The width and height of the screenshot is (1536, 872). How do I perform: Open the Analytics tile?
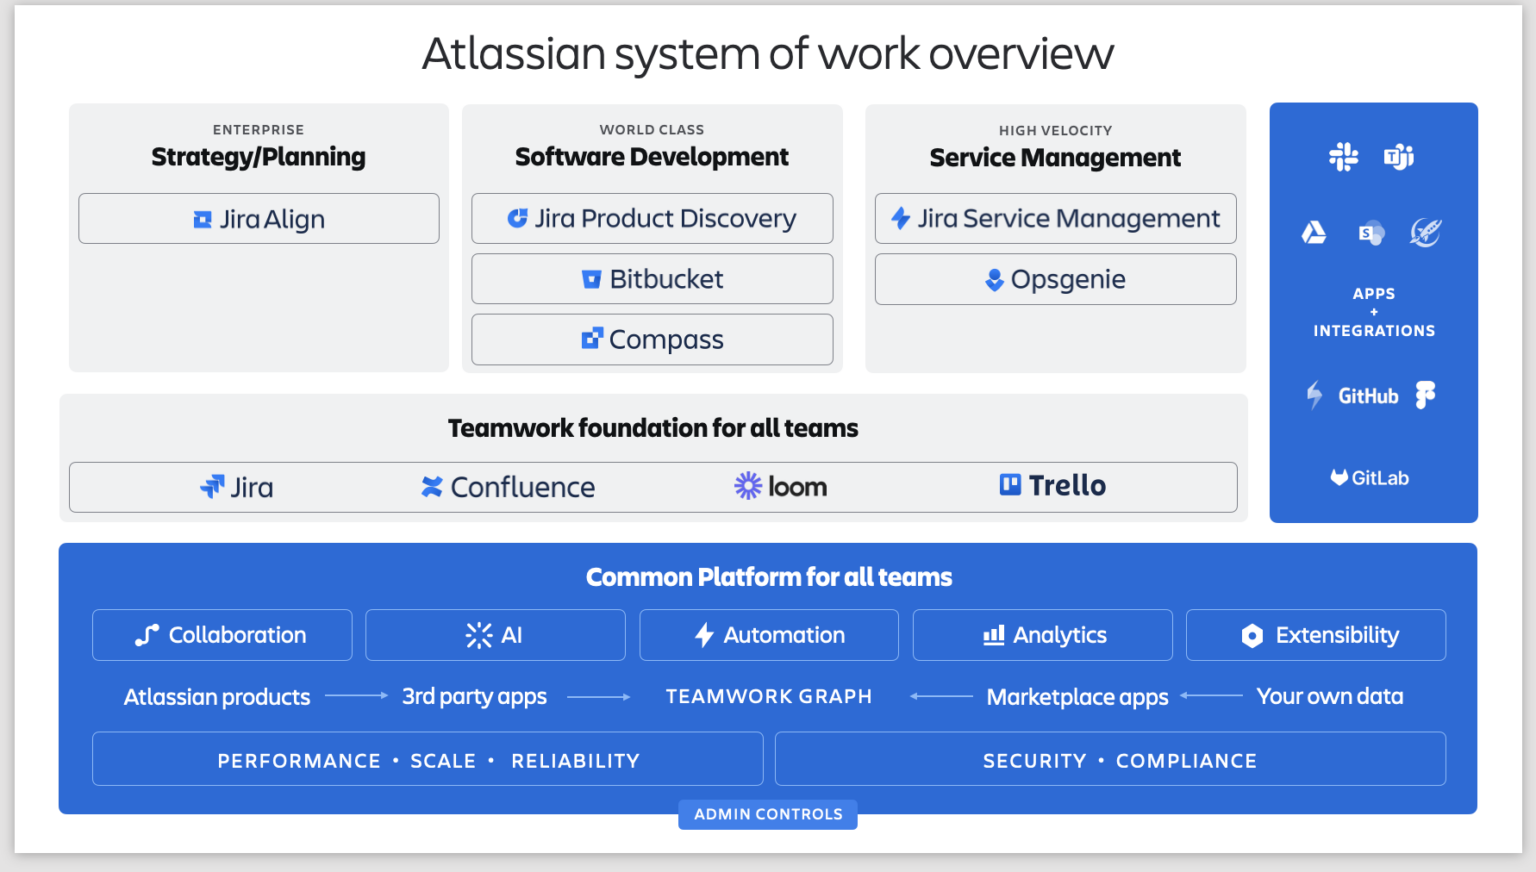(1042, 634)
